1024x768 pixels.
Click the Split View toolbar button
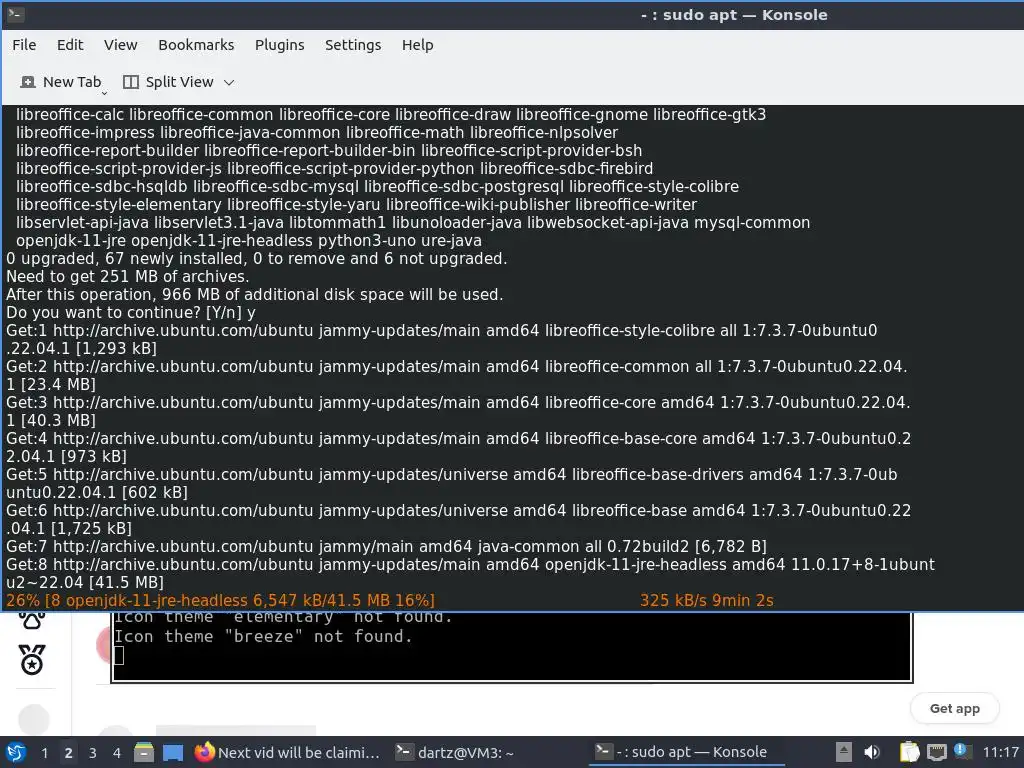click(x=168, y=82)
